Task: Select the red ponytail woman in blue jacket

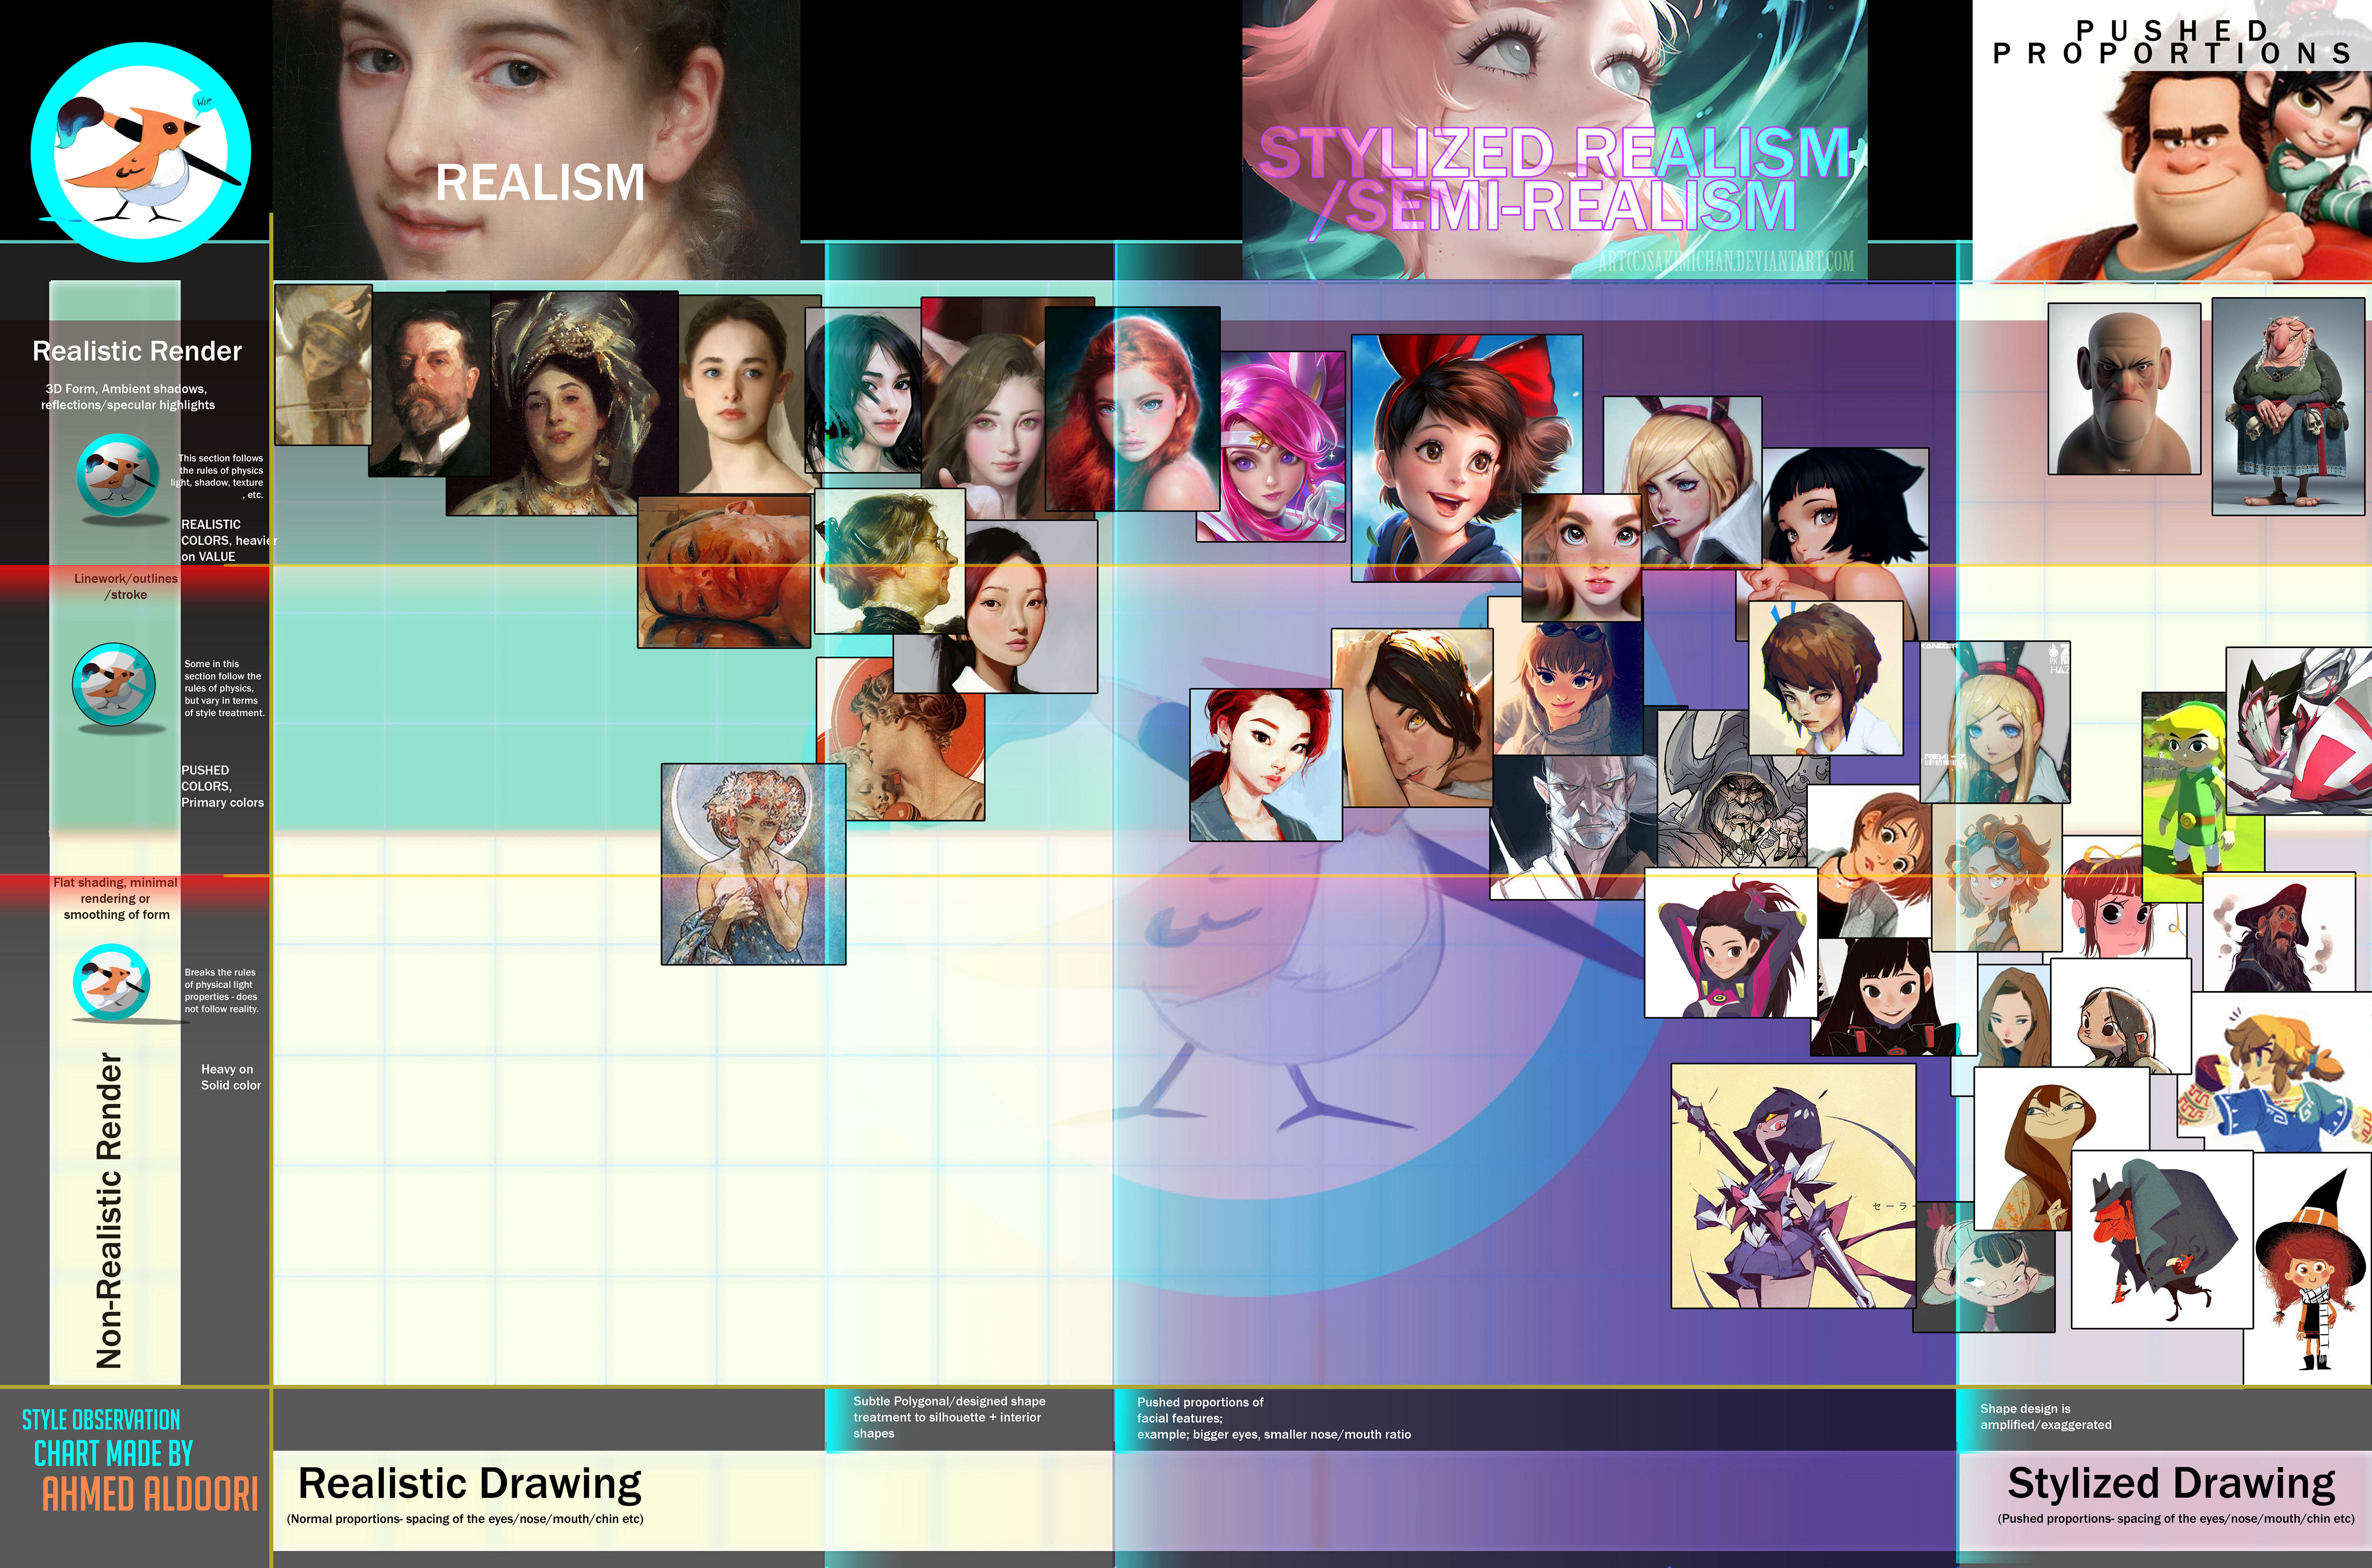Action: tap(1265, 765)
